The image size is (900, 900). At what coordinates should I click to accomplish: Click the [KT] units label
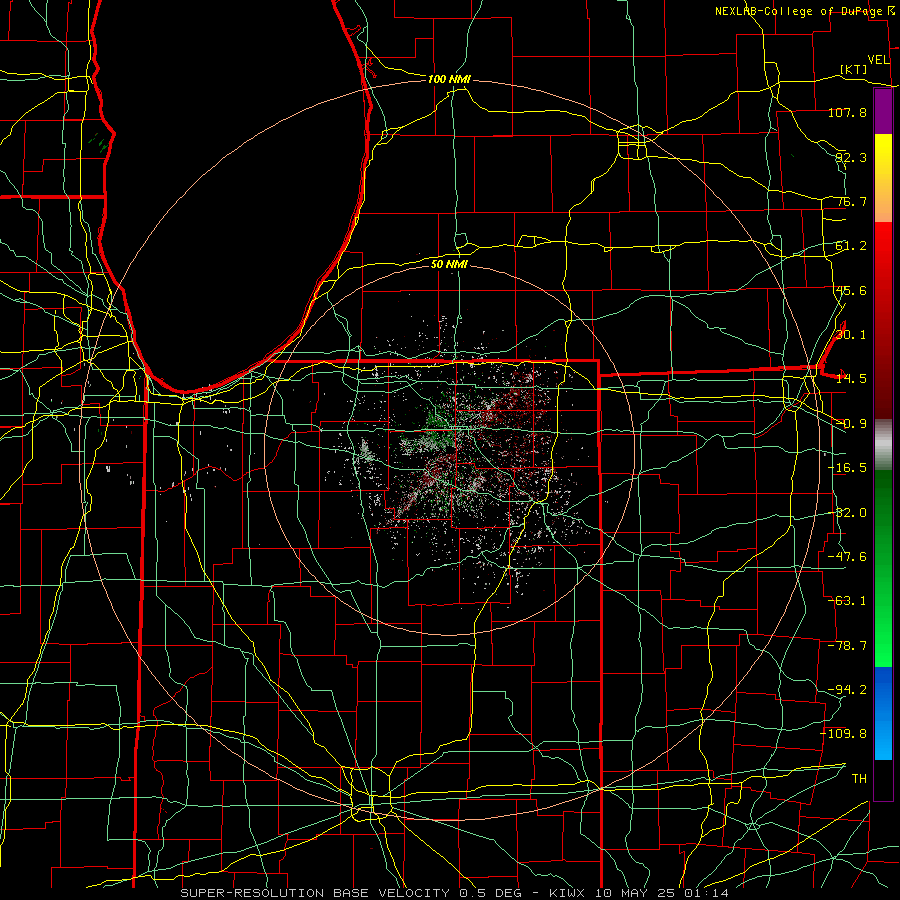tap(854, 70)
